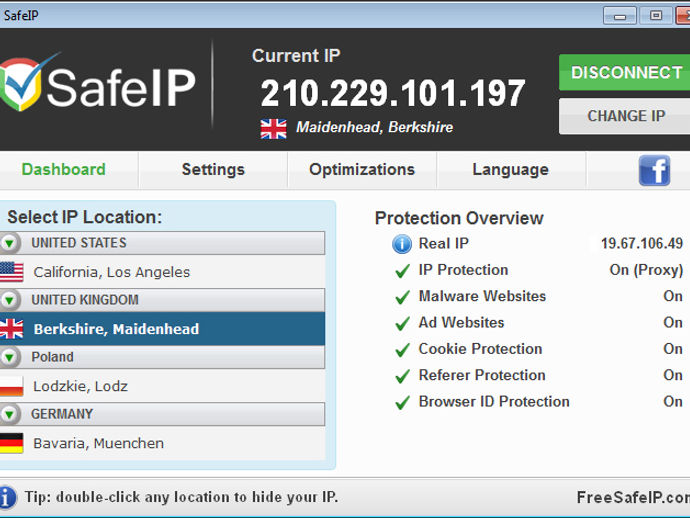Click the Polish flag next to Lodzkie, Lodz
690x518 pixels.
point(11,386)
